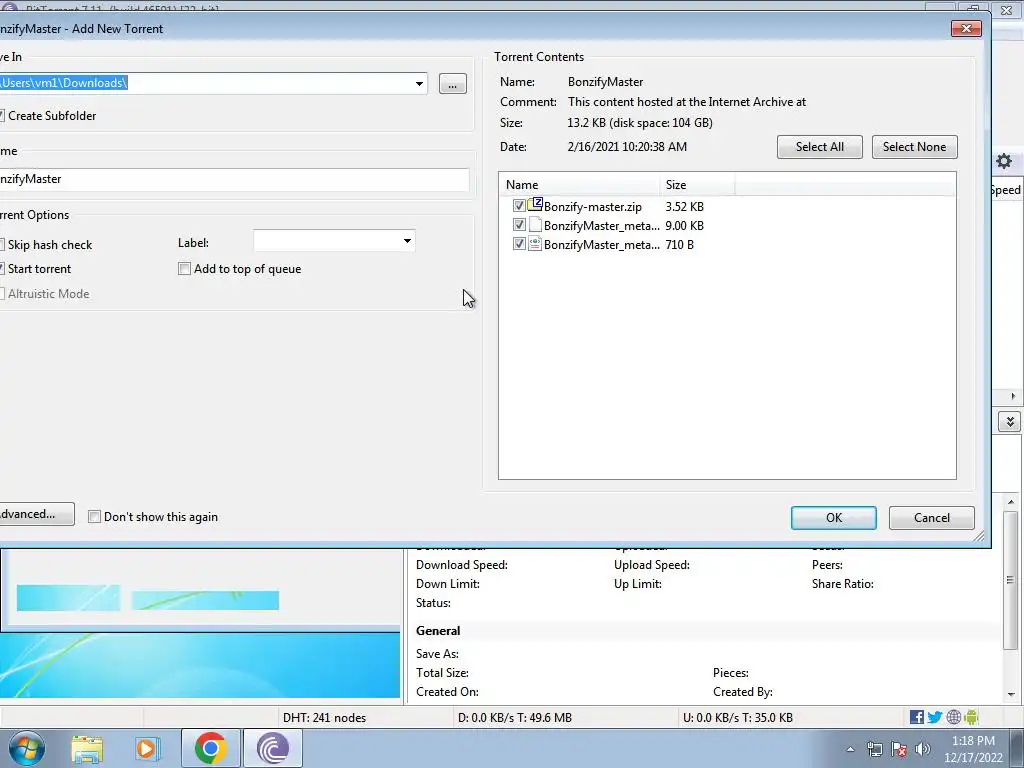Click the Facebook icon in status bar
Screen dimensions: 1024x768
[916, 717]
